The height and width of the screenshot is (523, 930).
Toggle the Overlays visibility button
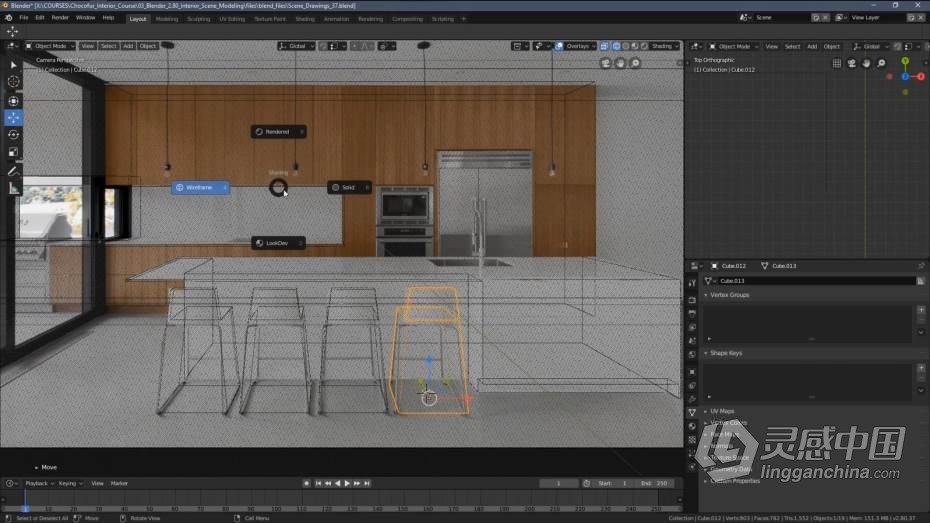[559, 46]
